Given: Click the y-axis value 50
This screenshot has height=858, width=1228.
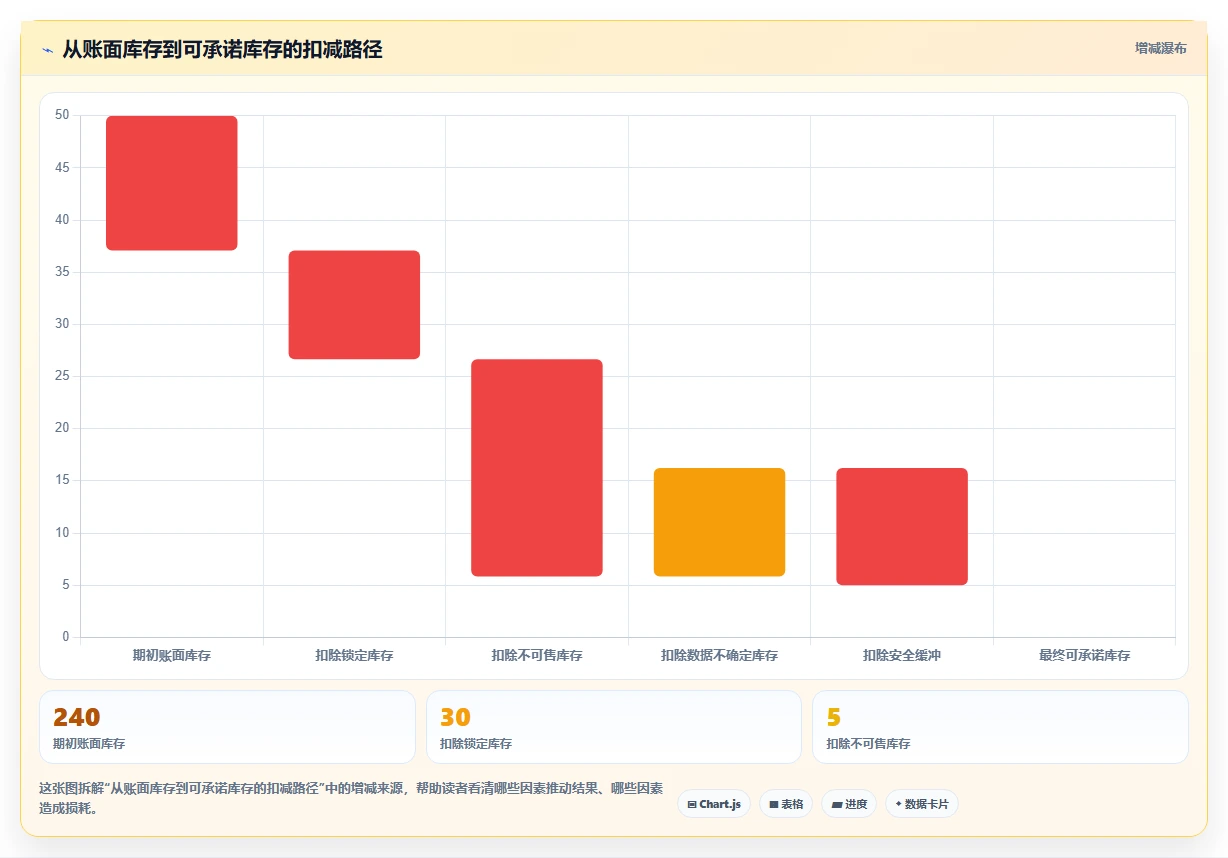Looking at the screenshot, I should click(62, 115).
